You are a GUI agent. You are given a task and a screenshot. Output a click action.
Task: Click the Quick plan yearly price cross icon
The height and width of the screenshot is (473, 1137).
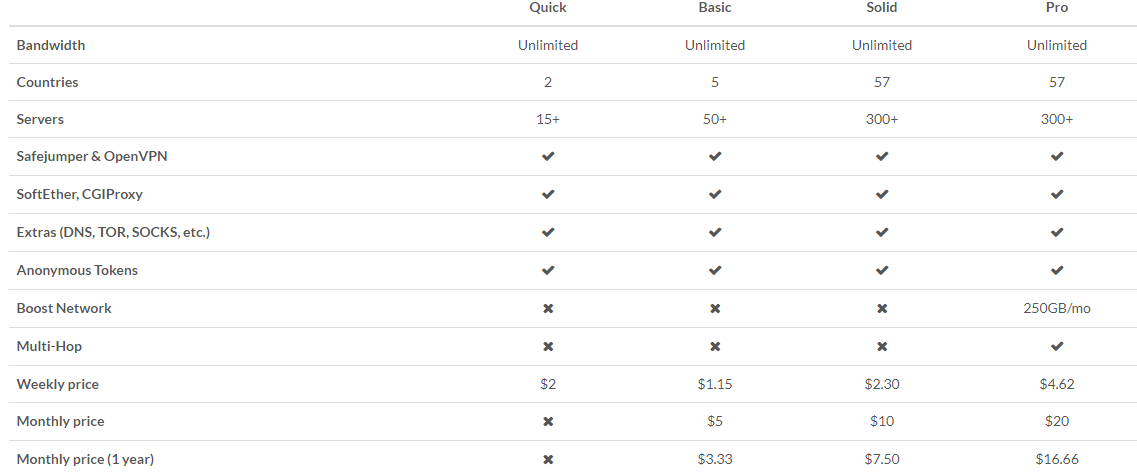click(x=548, y=459)
